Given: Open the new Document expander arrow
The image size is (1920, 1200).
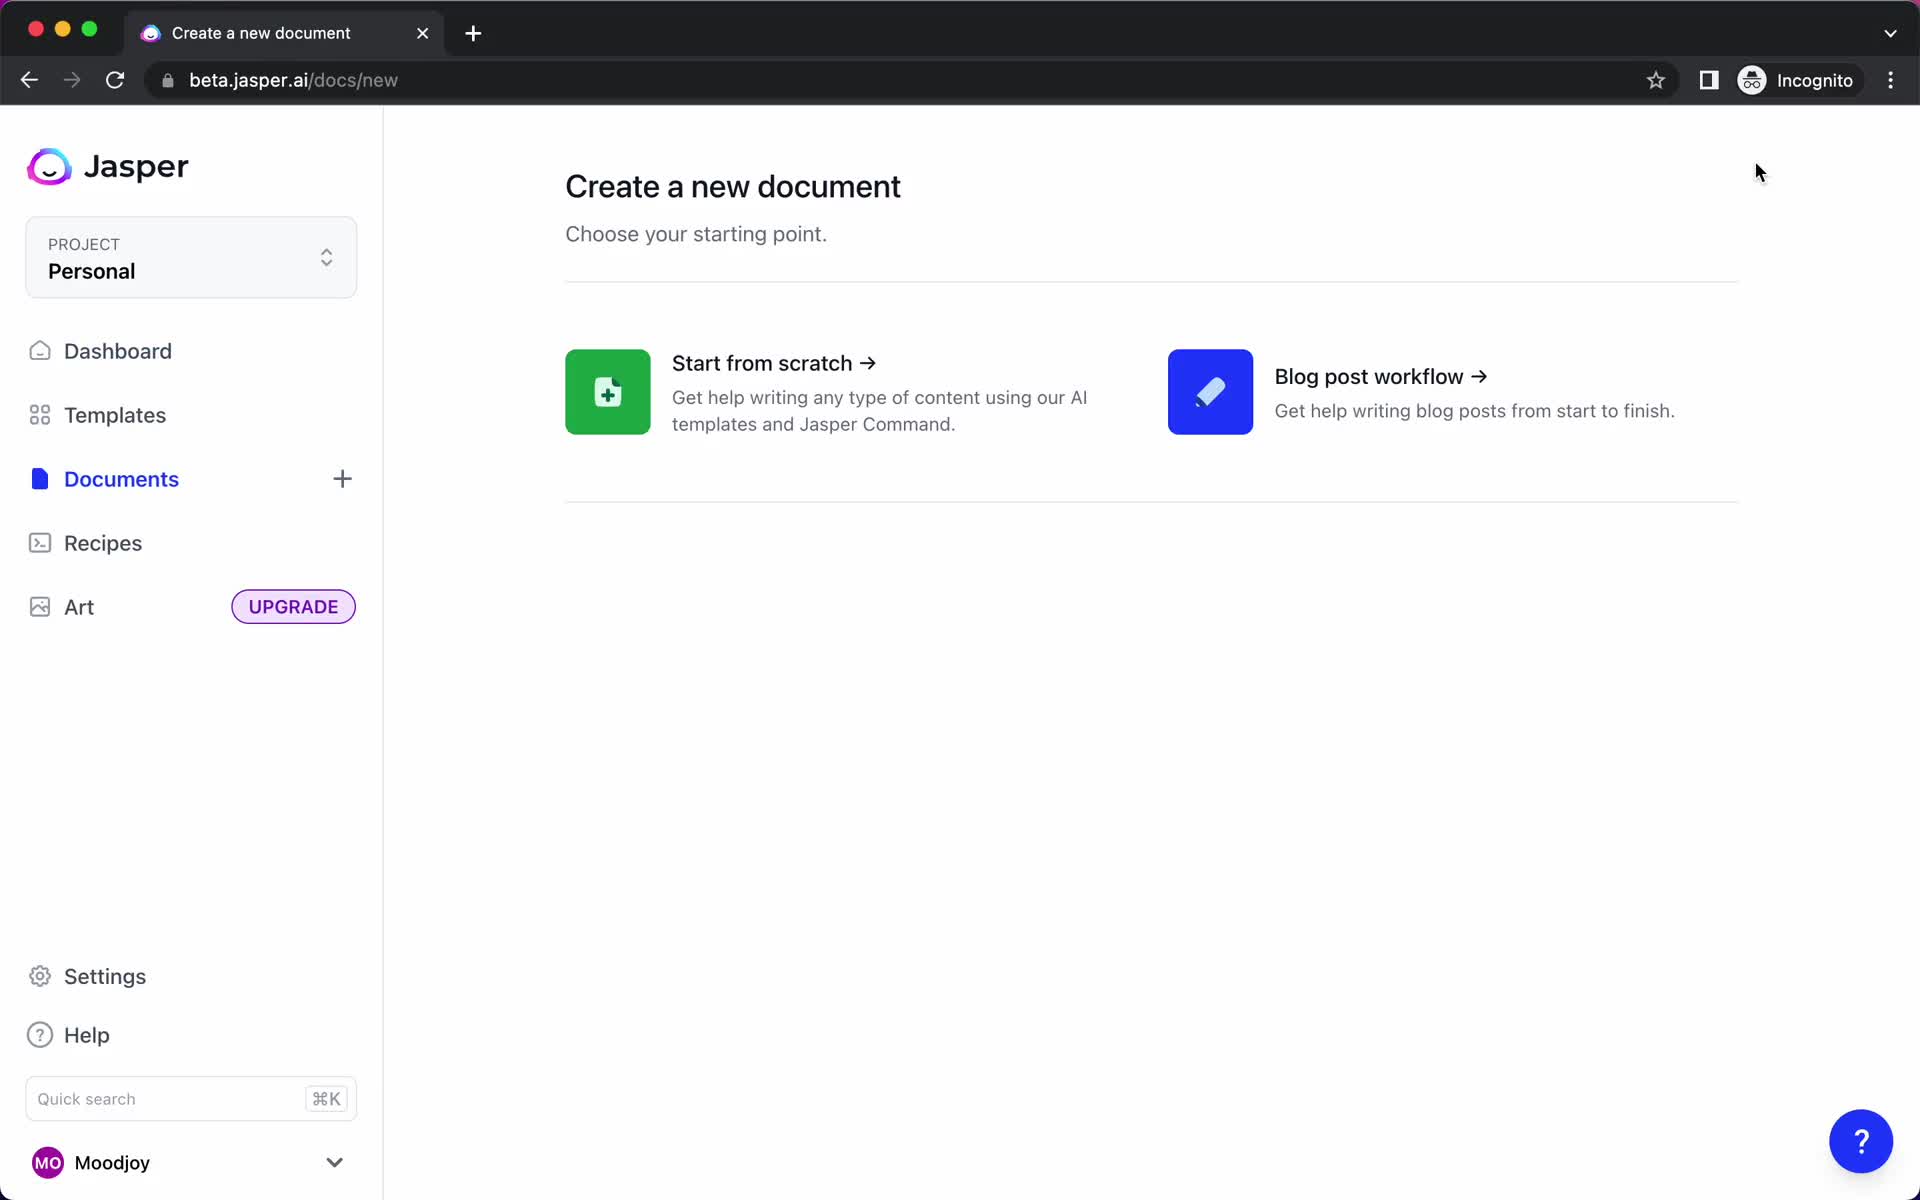Looking at the screenshot, I should [341, 478].
